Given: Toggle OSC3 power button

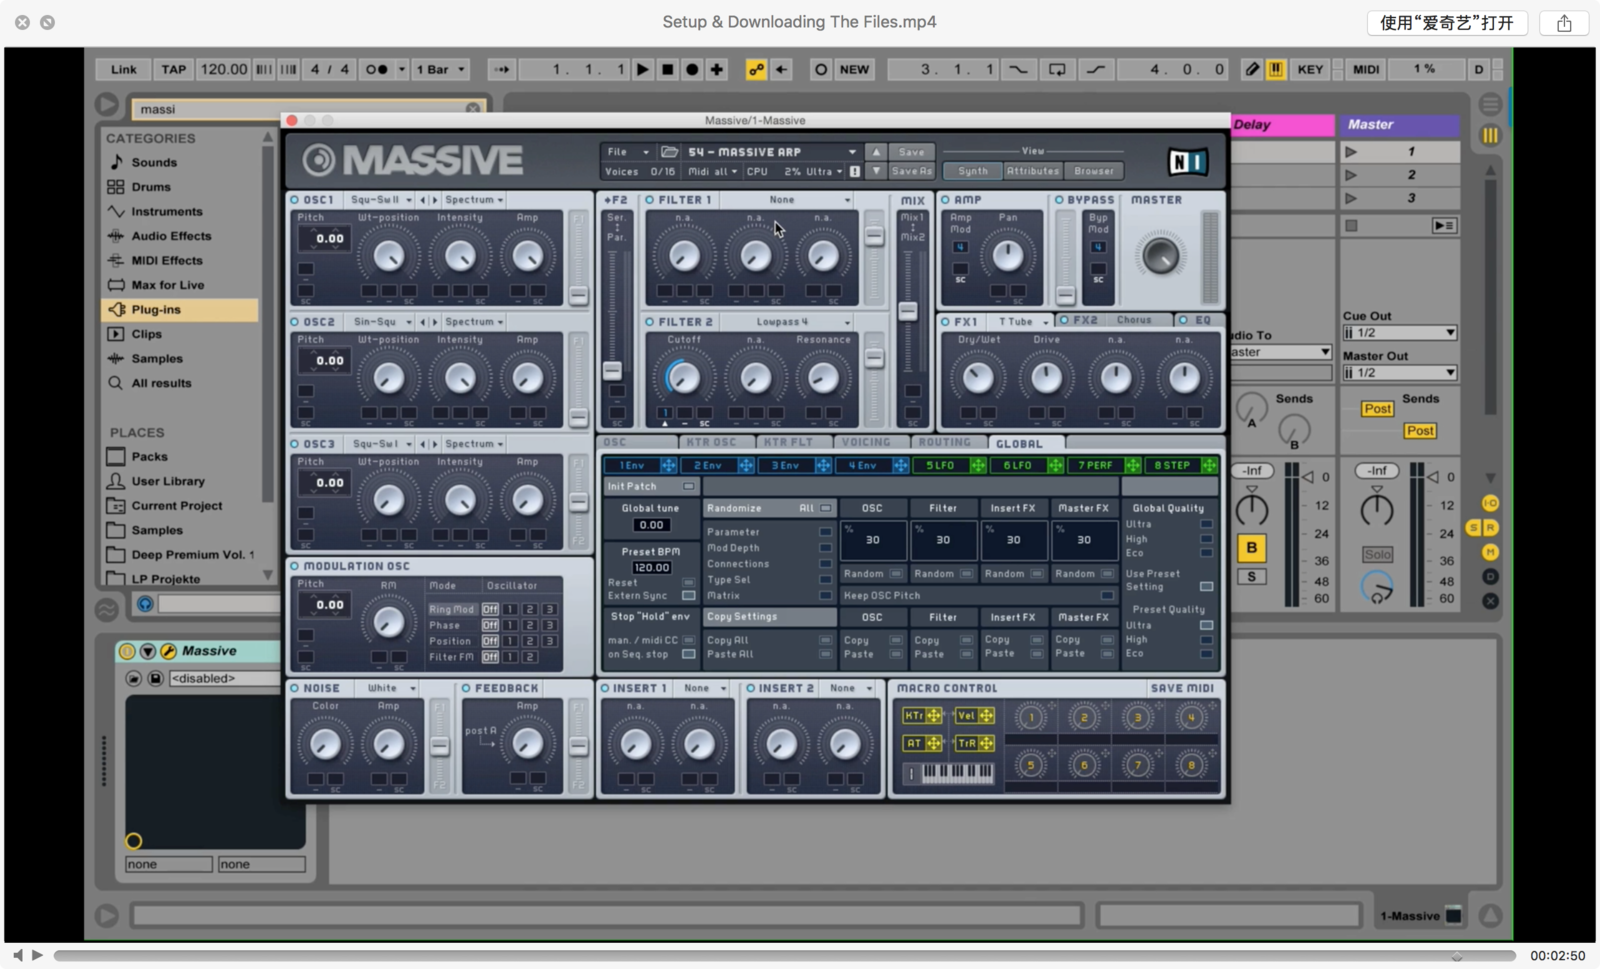Looking at the screenshot, I should pos(295,444).
